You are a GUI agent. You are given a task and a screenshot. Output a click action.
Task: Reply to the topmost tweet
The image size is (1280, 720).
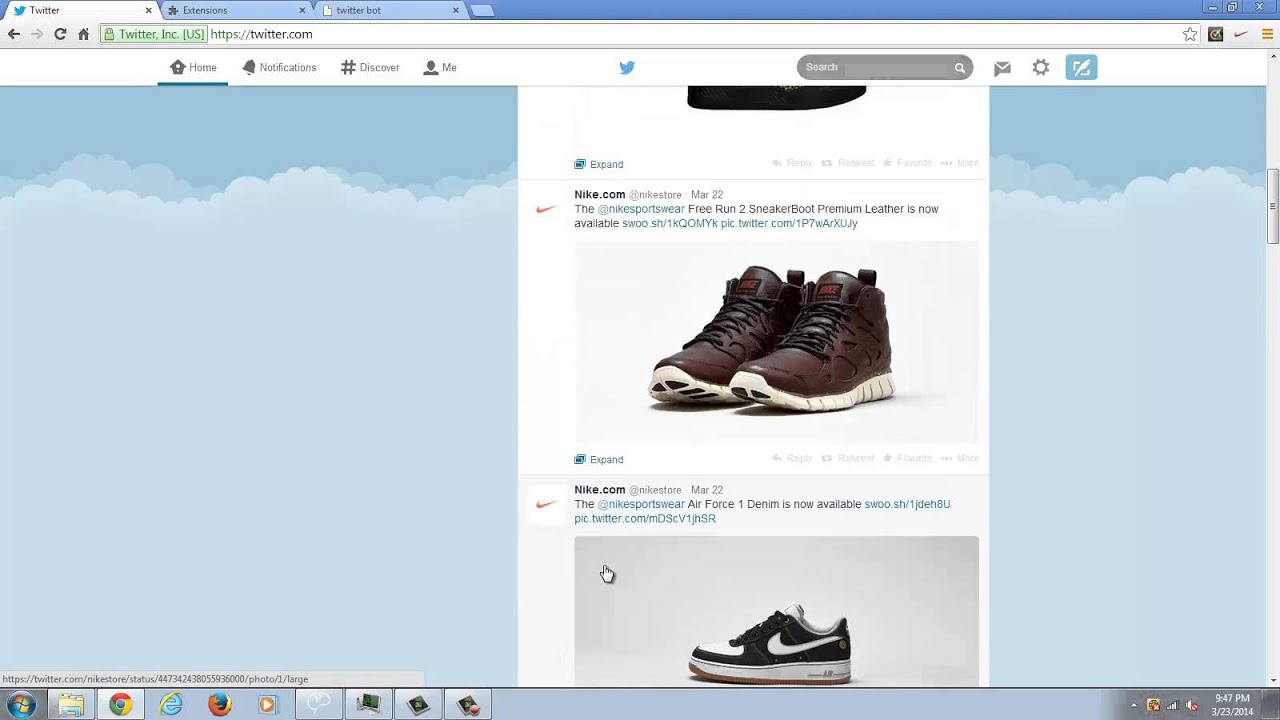coord(792,163)
